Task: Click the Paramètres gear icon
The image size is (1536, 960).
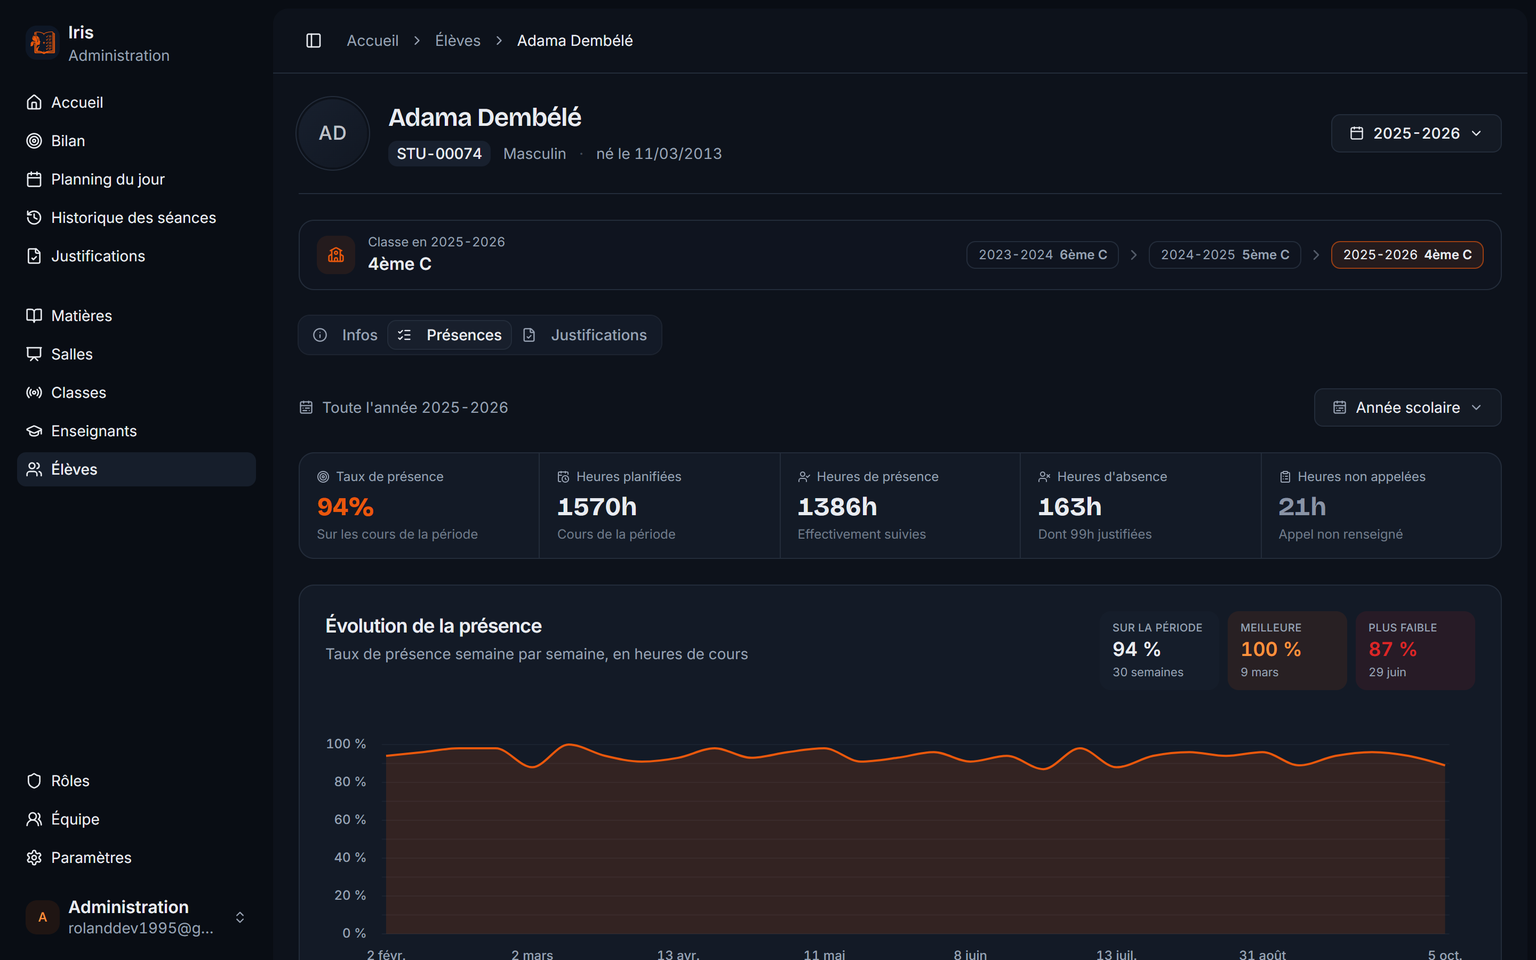Action: pos(34,858)
